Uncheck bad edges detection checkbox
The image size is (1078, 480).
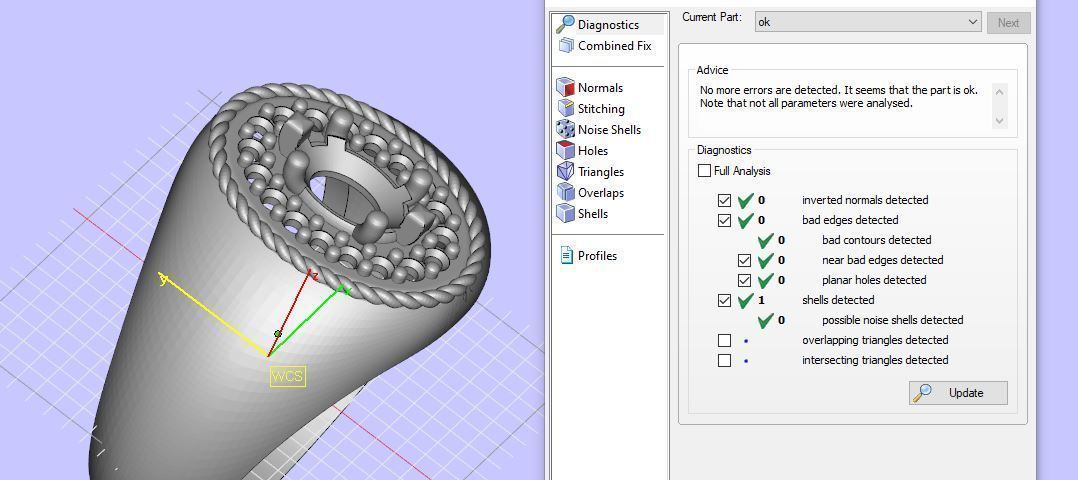click(724, 221)
